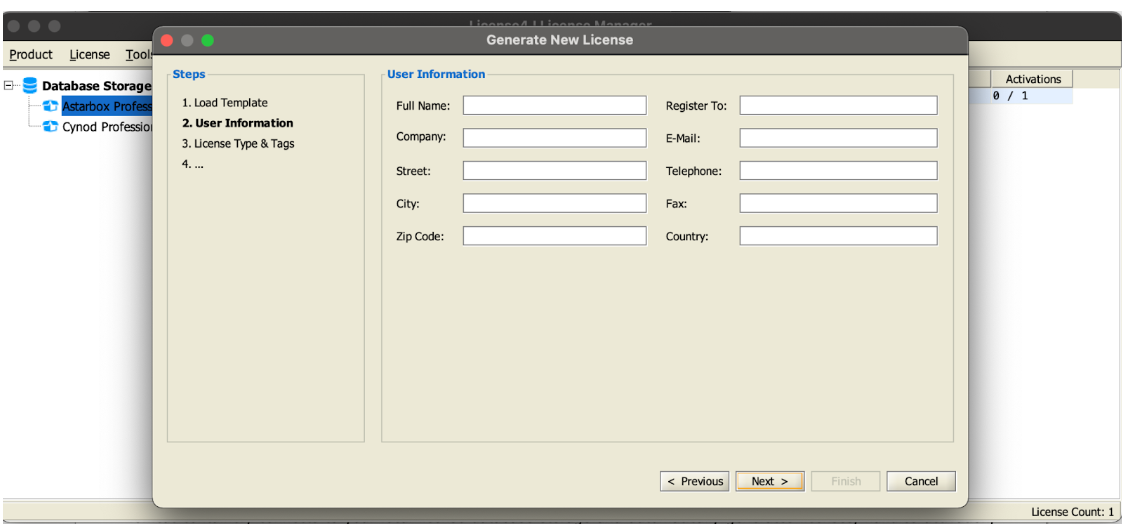Open the License menu

pyautogui.click(x=89, y=54)
